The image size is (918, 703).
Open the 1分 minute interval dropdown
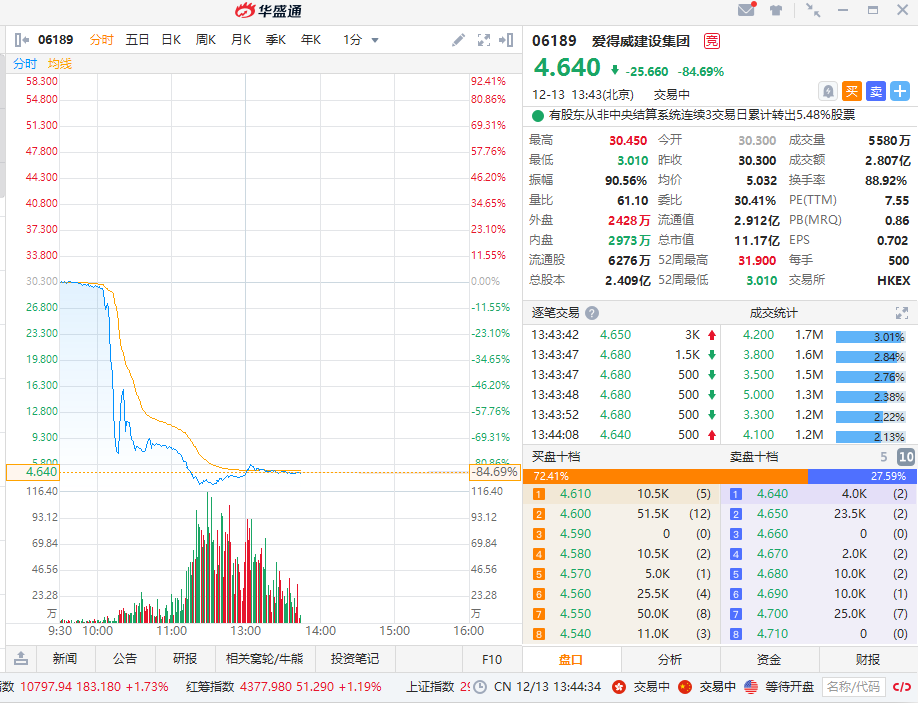361,40
